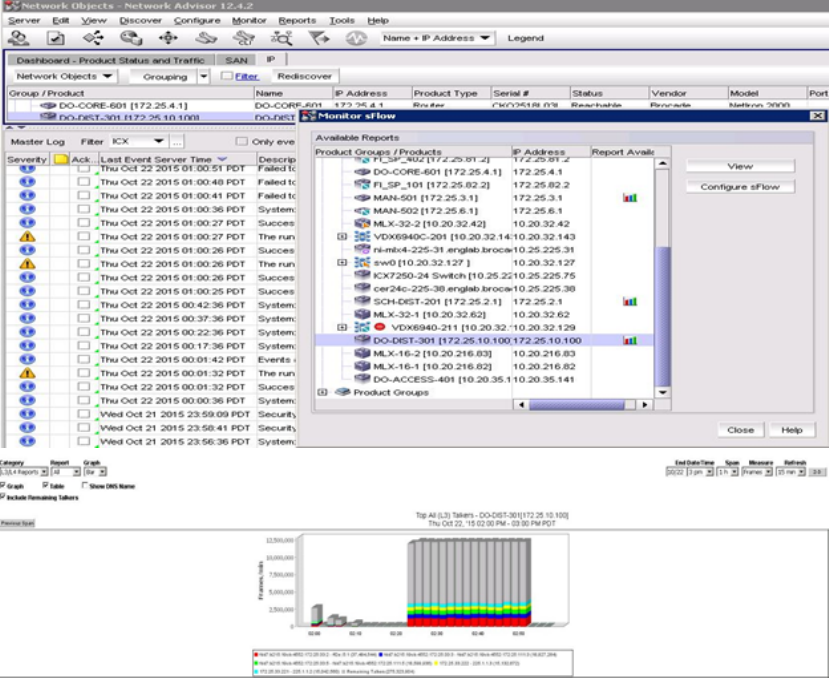Click the CLI configuration toolbar icon
The image size is (829, 678).
(244, 38)
